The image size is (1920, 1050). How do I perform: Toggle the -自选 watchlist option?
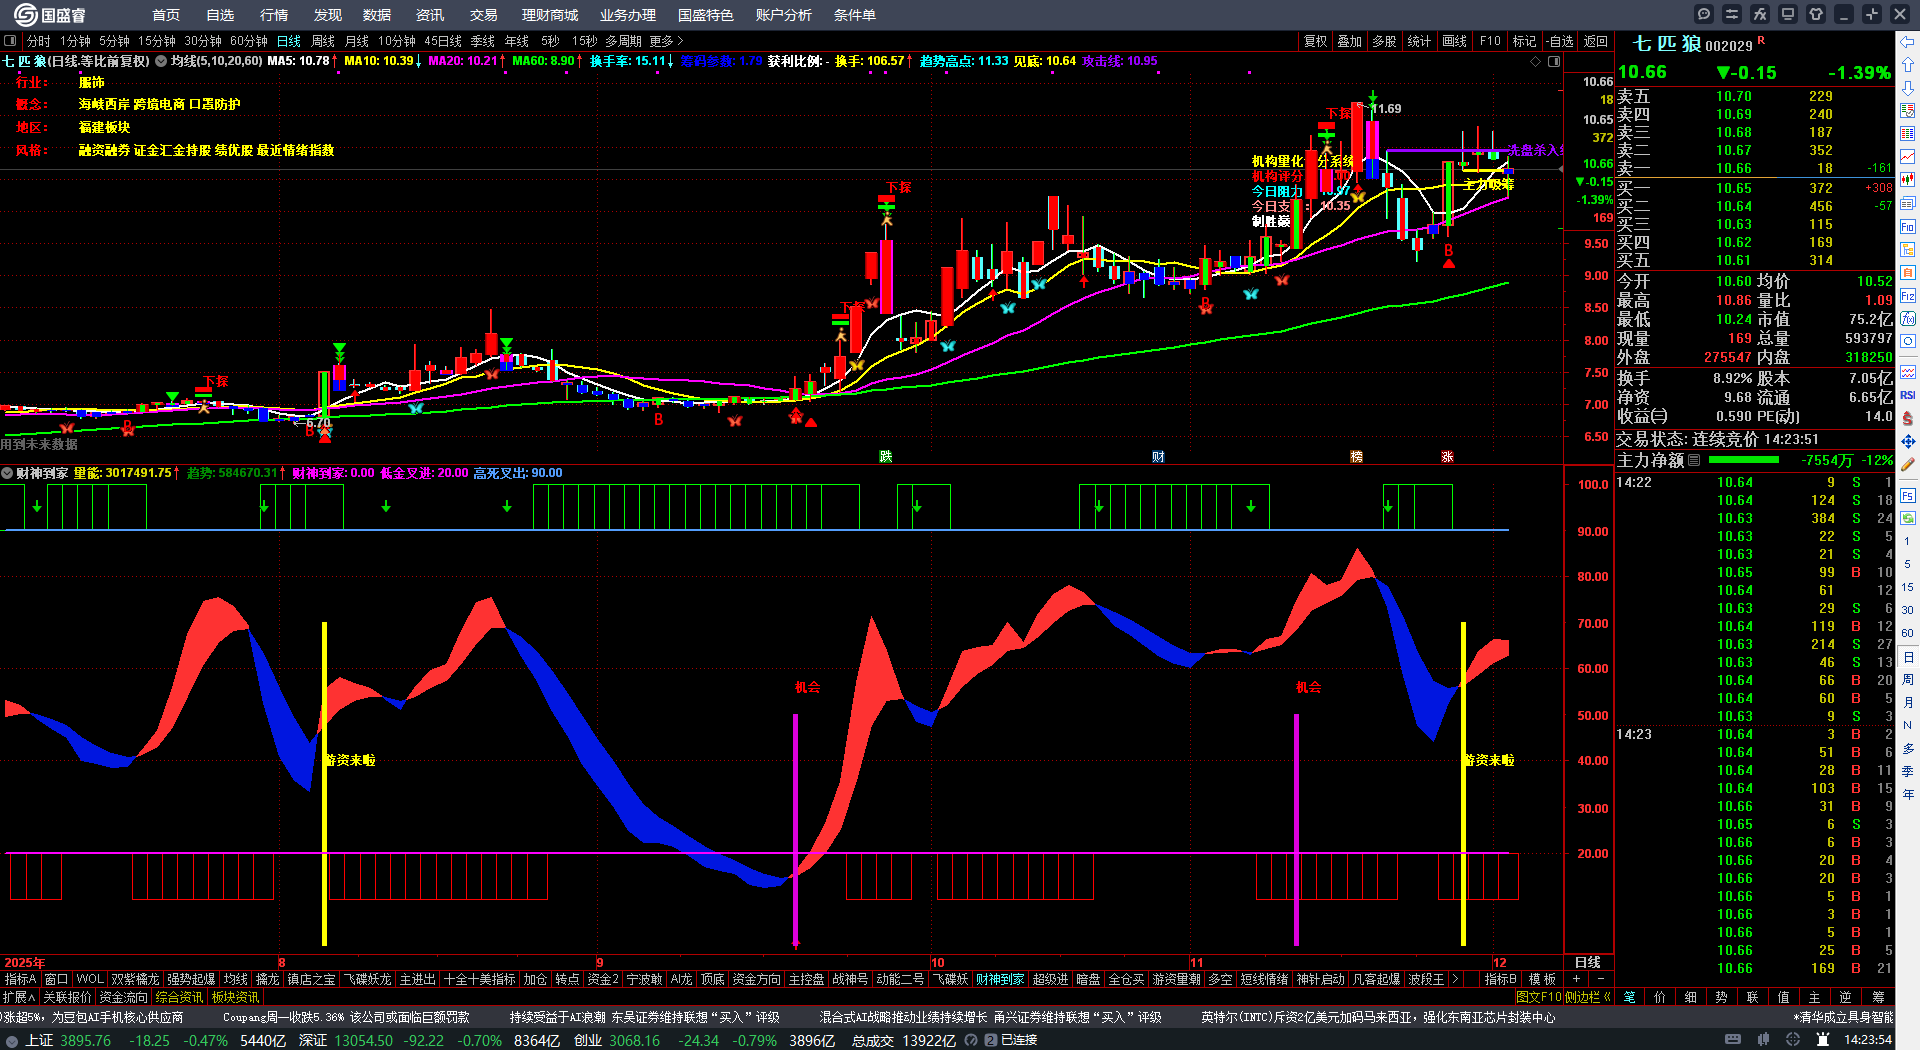1560,41
